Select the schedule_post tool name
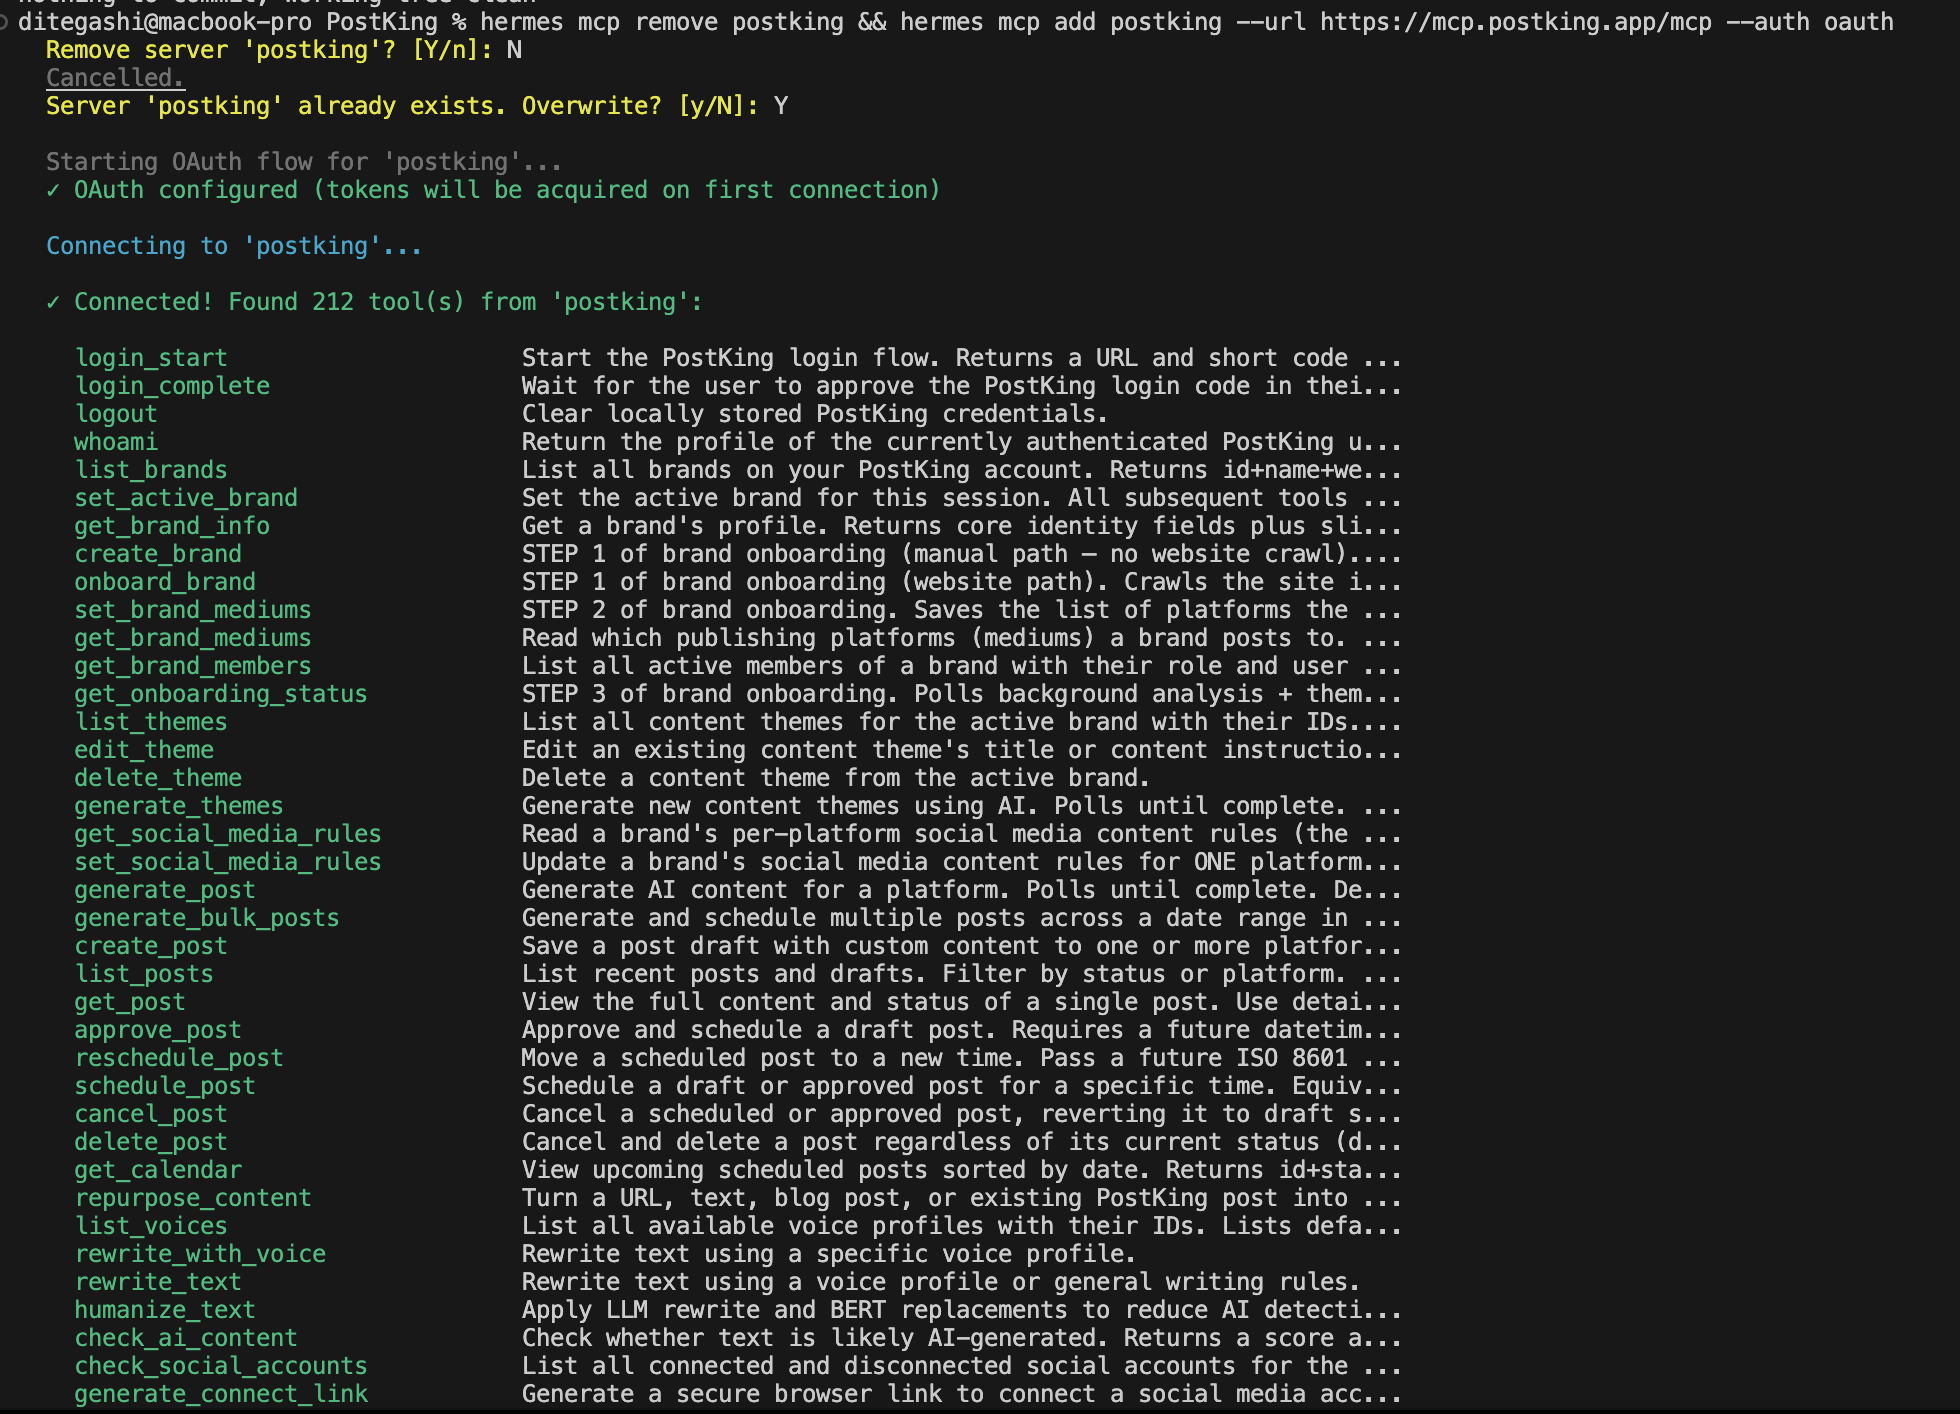 tap(165, 1086)
